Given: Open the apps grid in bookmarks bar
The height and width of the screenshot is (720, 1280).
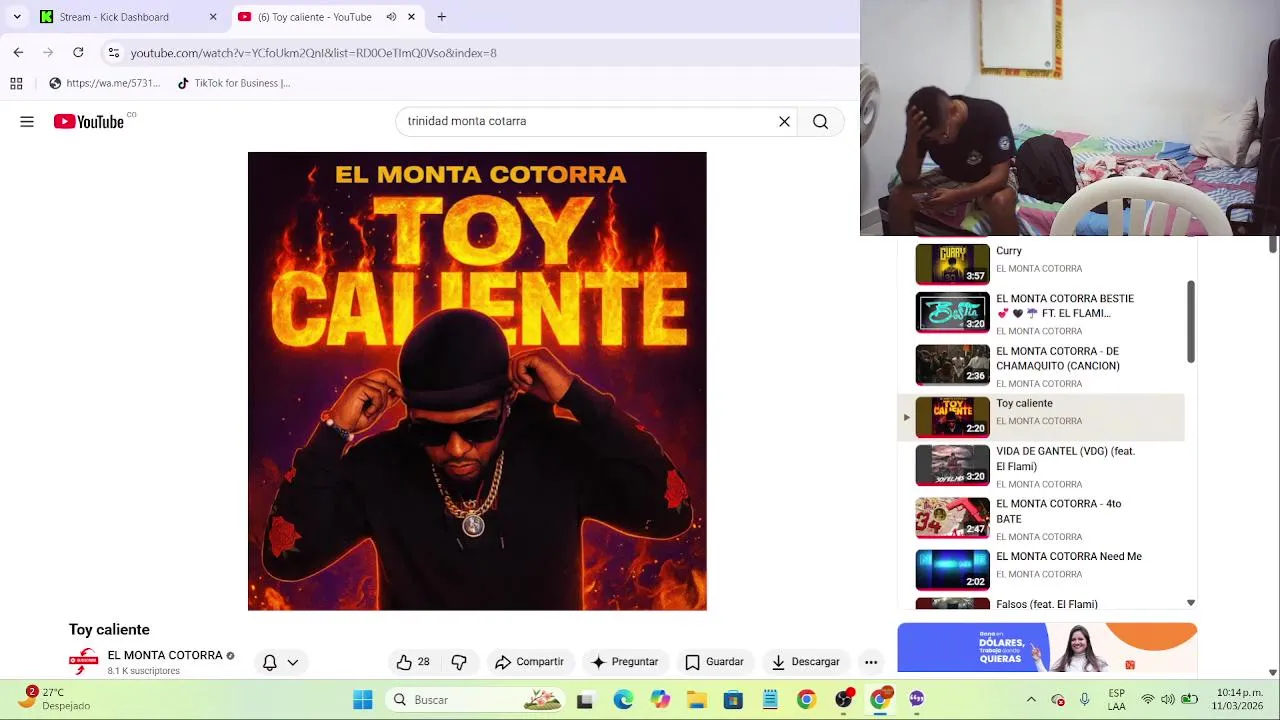Looking at the screenshot, I should tap(16, 83).
